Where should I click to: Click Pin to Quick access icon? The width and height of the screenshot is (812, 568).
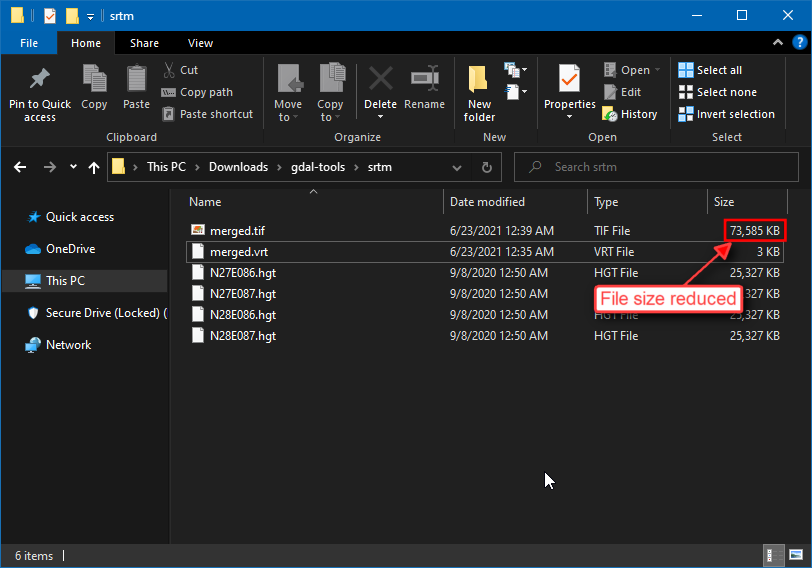40,80
